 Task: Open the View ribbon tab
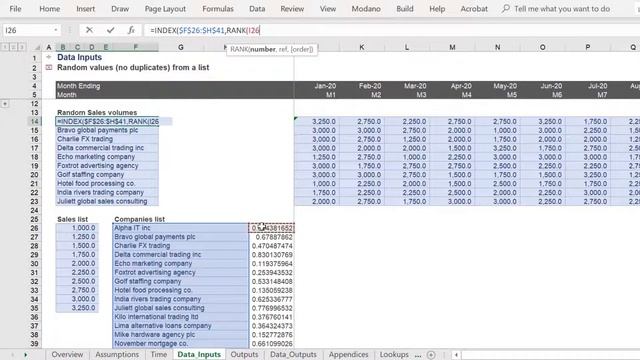click(x=328, y=9)
